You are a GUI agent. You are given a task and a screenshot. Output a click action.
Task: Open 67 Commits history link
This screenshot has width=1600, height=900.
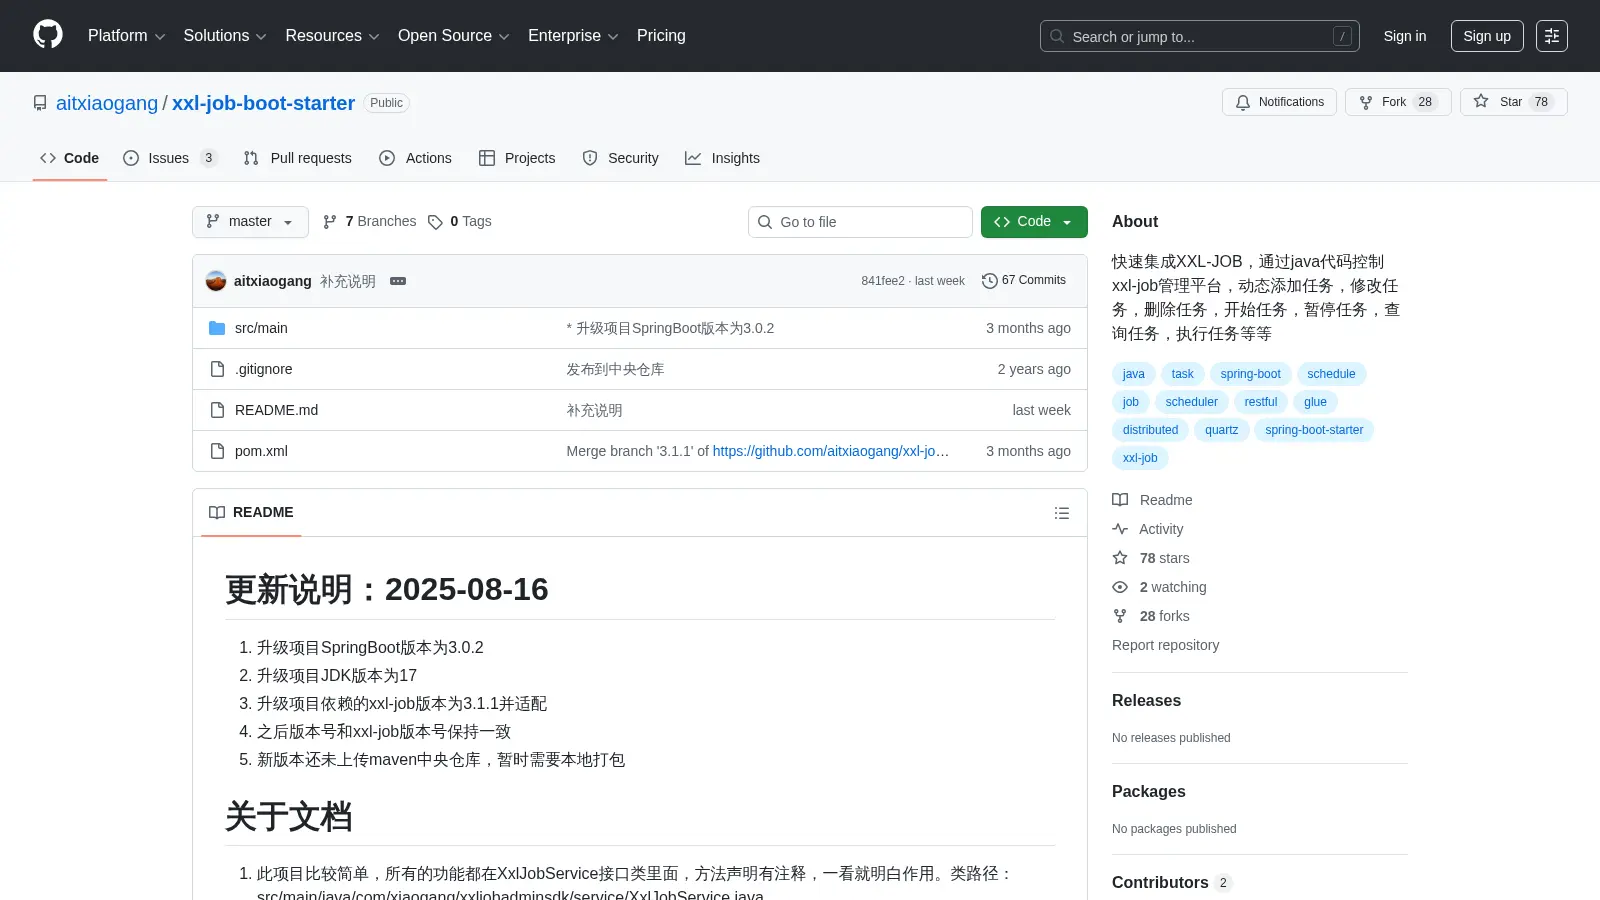tap(1024, 281)
